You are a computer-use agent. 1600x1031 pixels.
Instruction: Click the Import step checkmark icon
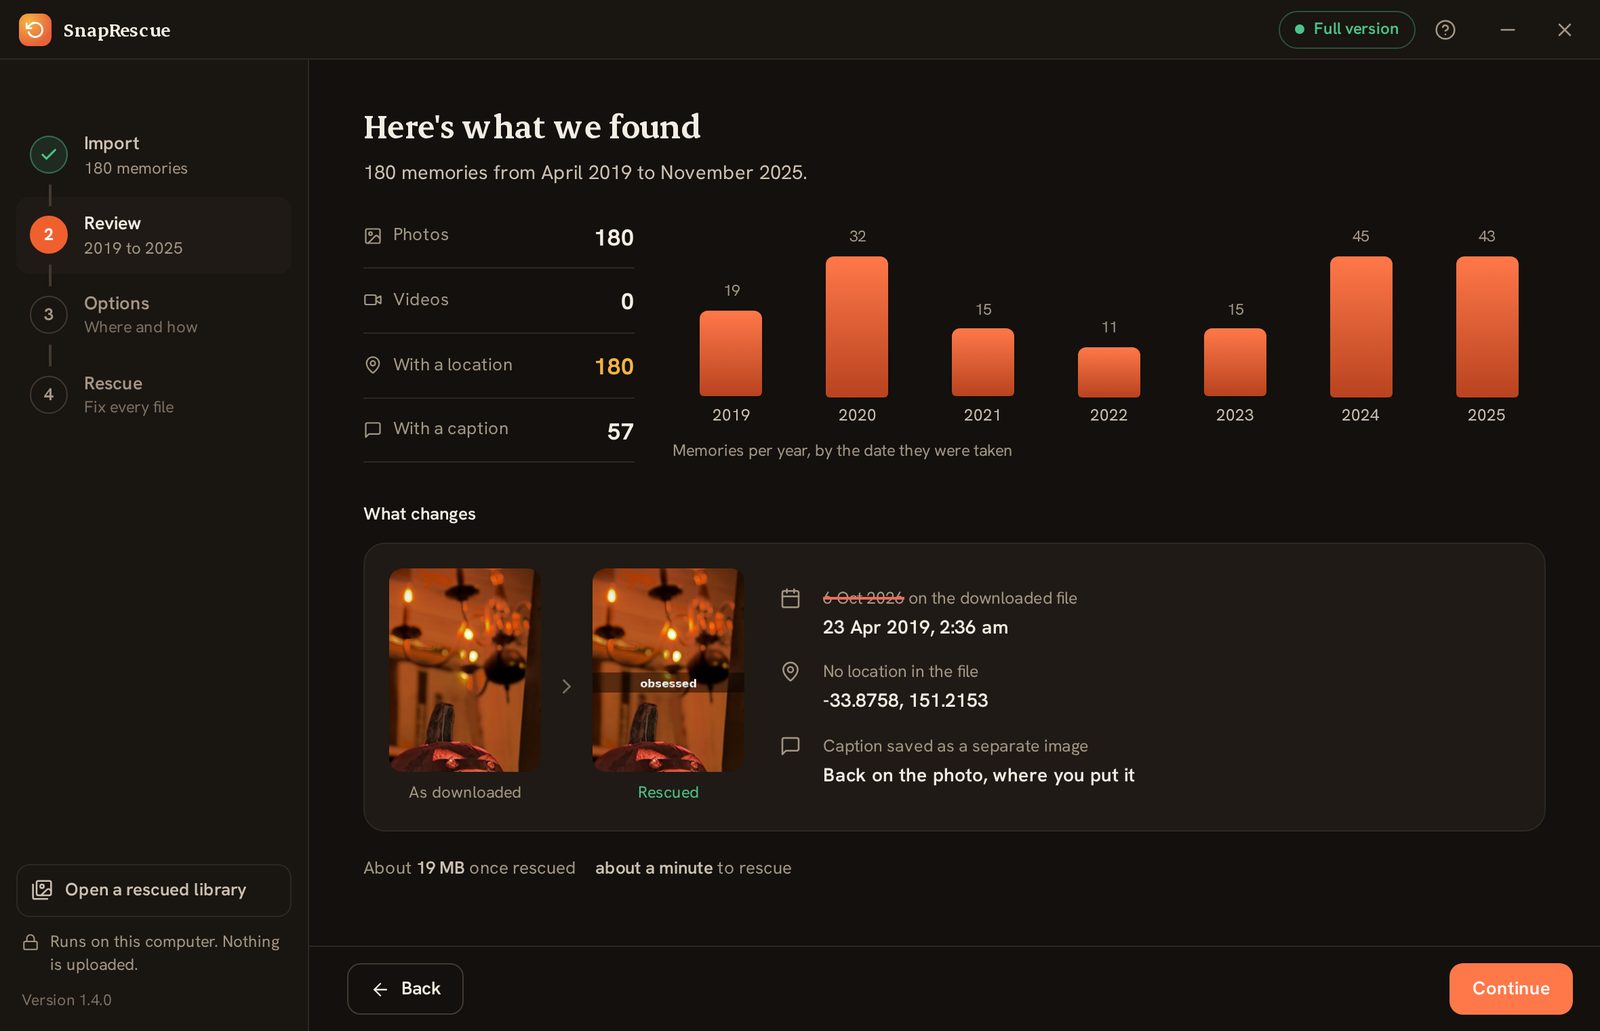pyautogui.click(x=49, y=155)
